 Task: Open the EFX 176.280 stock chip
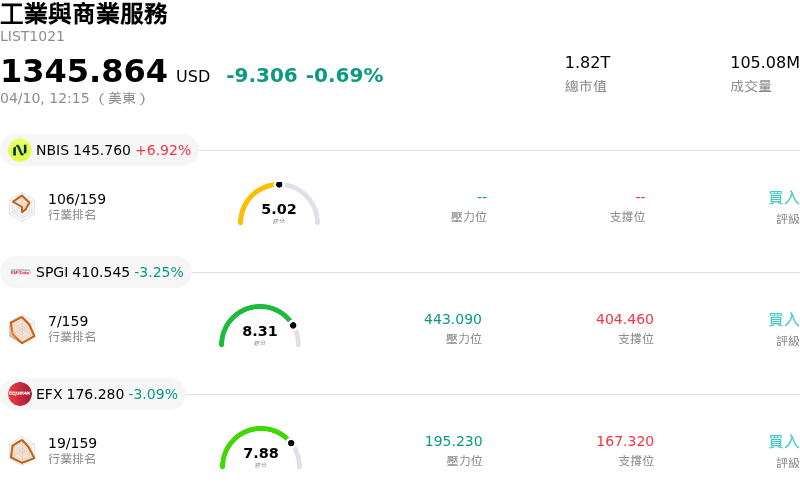pyautogui.click(x=94, y=394)
